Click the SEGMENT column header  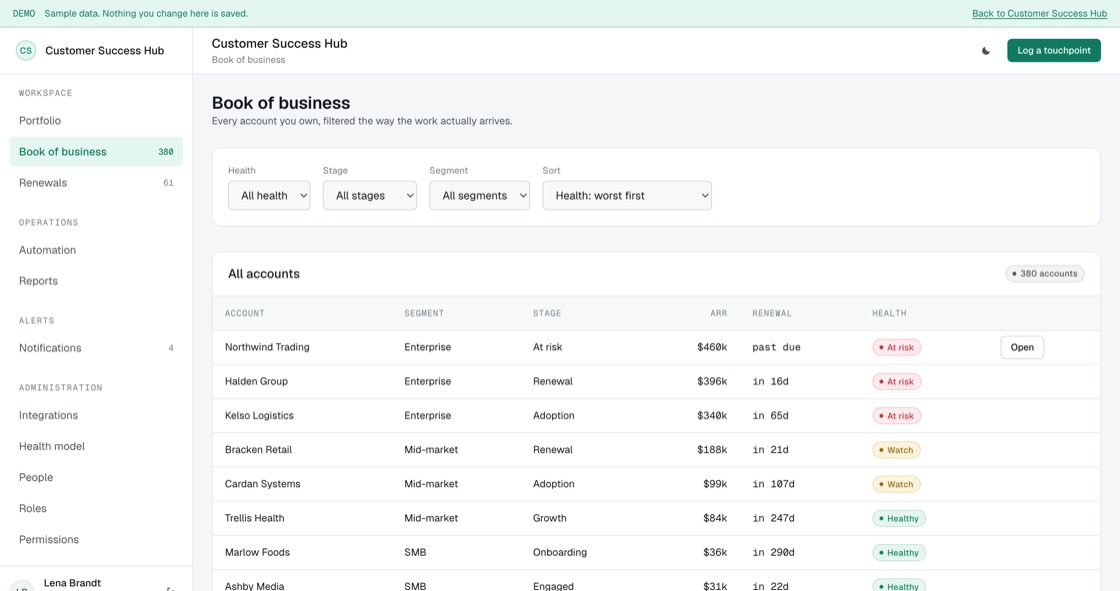424,314
